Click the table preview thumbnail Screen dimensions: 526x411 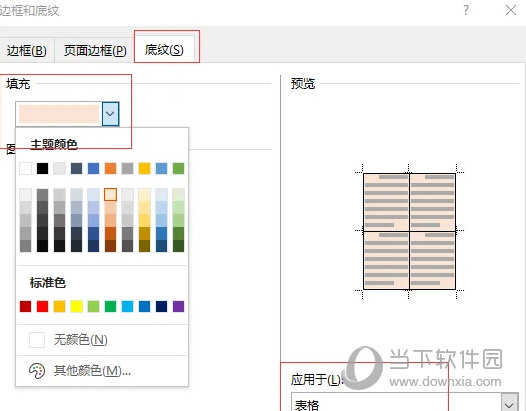pos(409,231)
